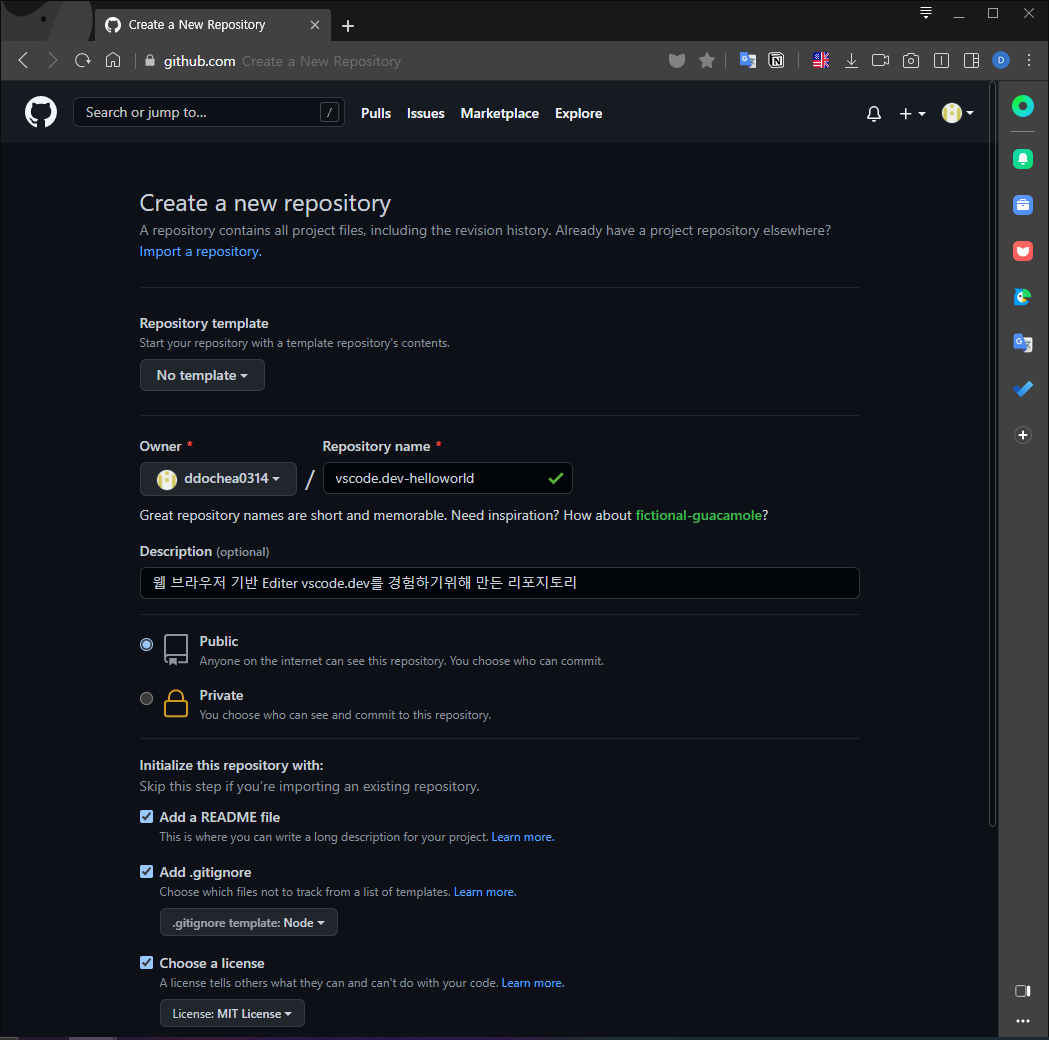
Task: Open the user avatar menu in GitHub header
Action: pyautogui.click(x=957, y=113)
